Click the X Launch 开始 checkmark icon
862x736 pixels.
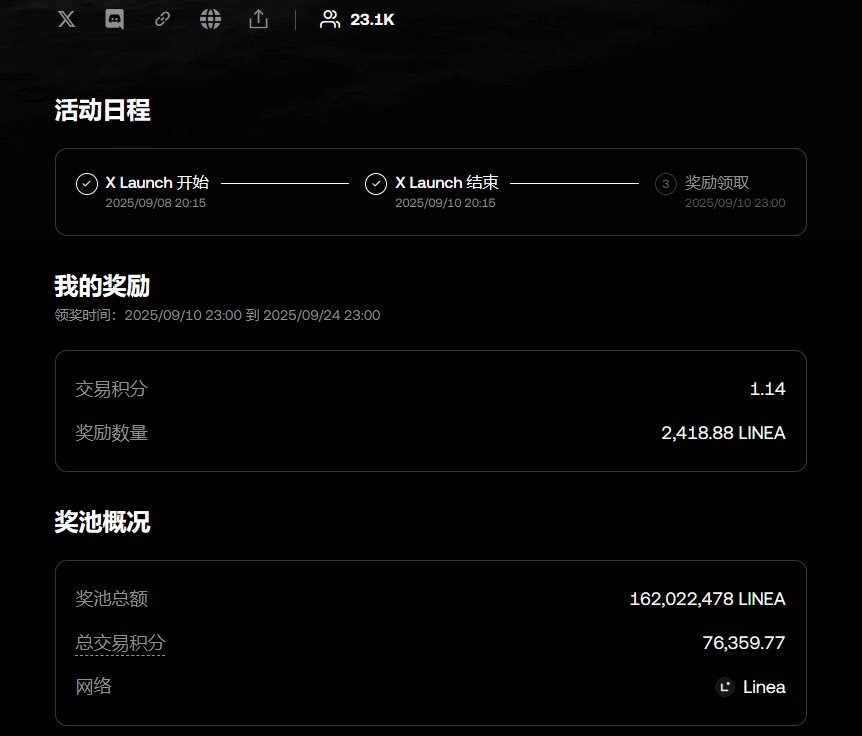pos(87,184)
